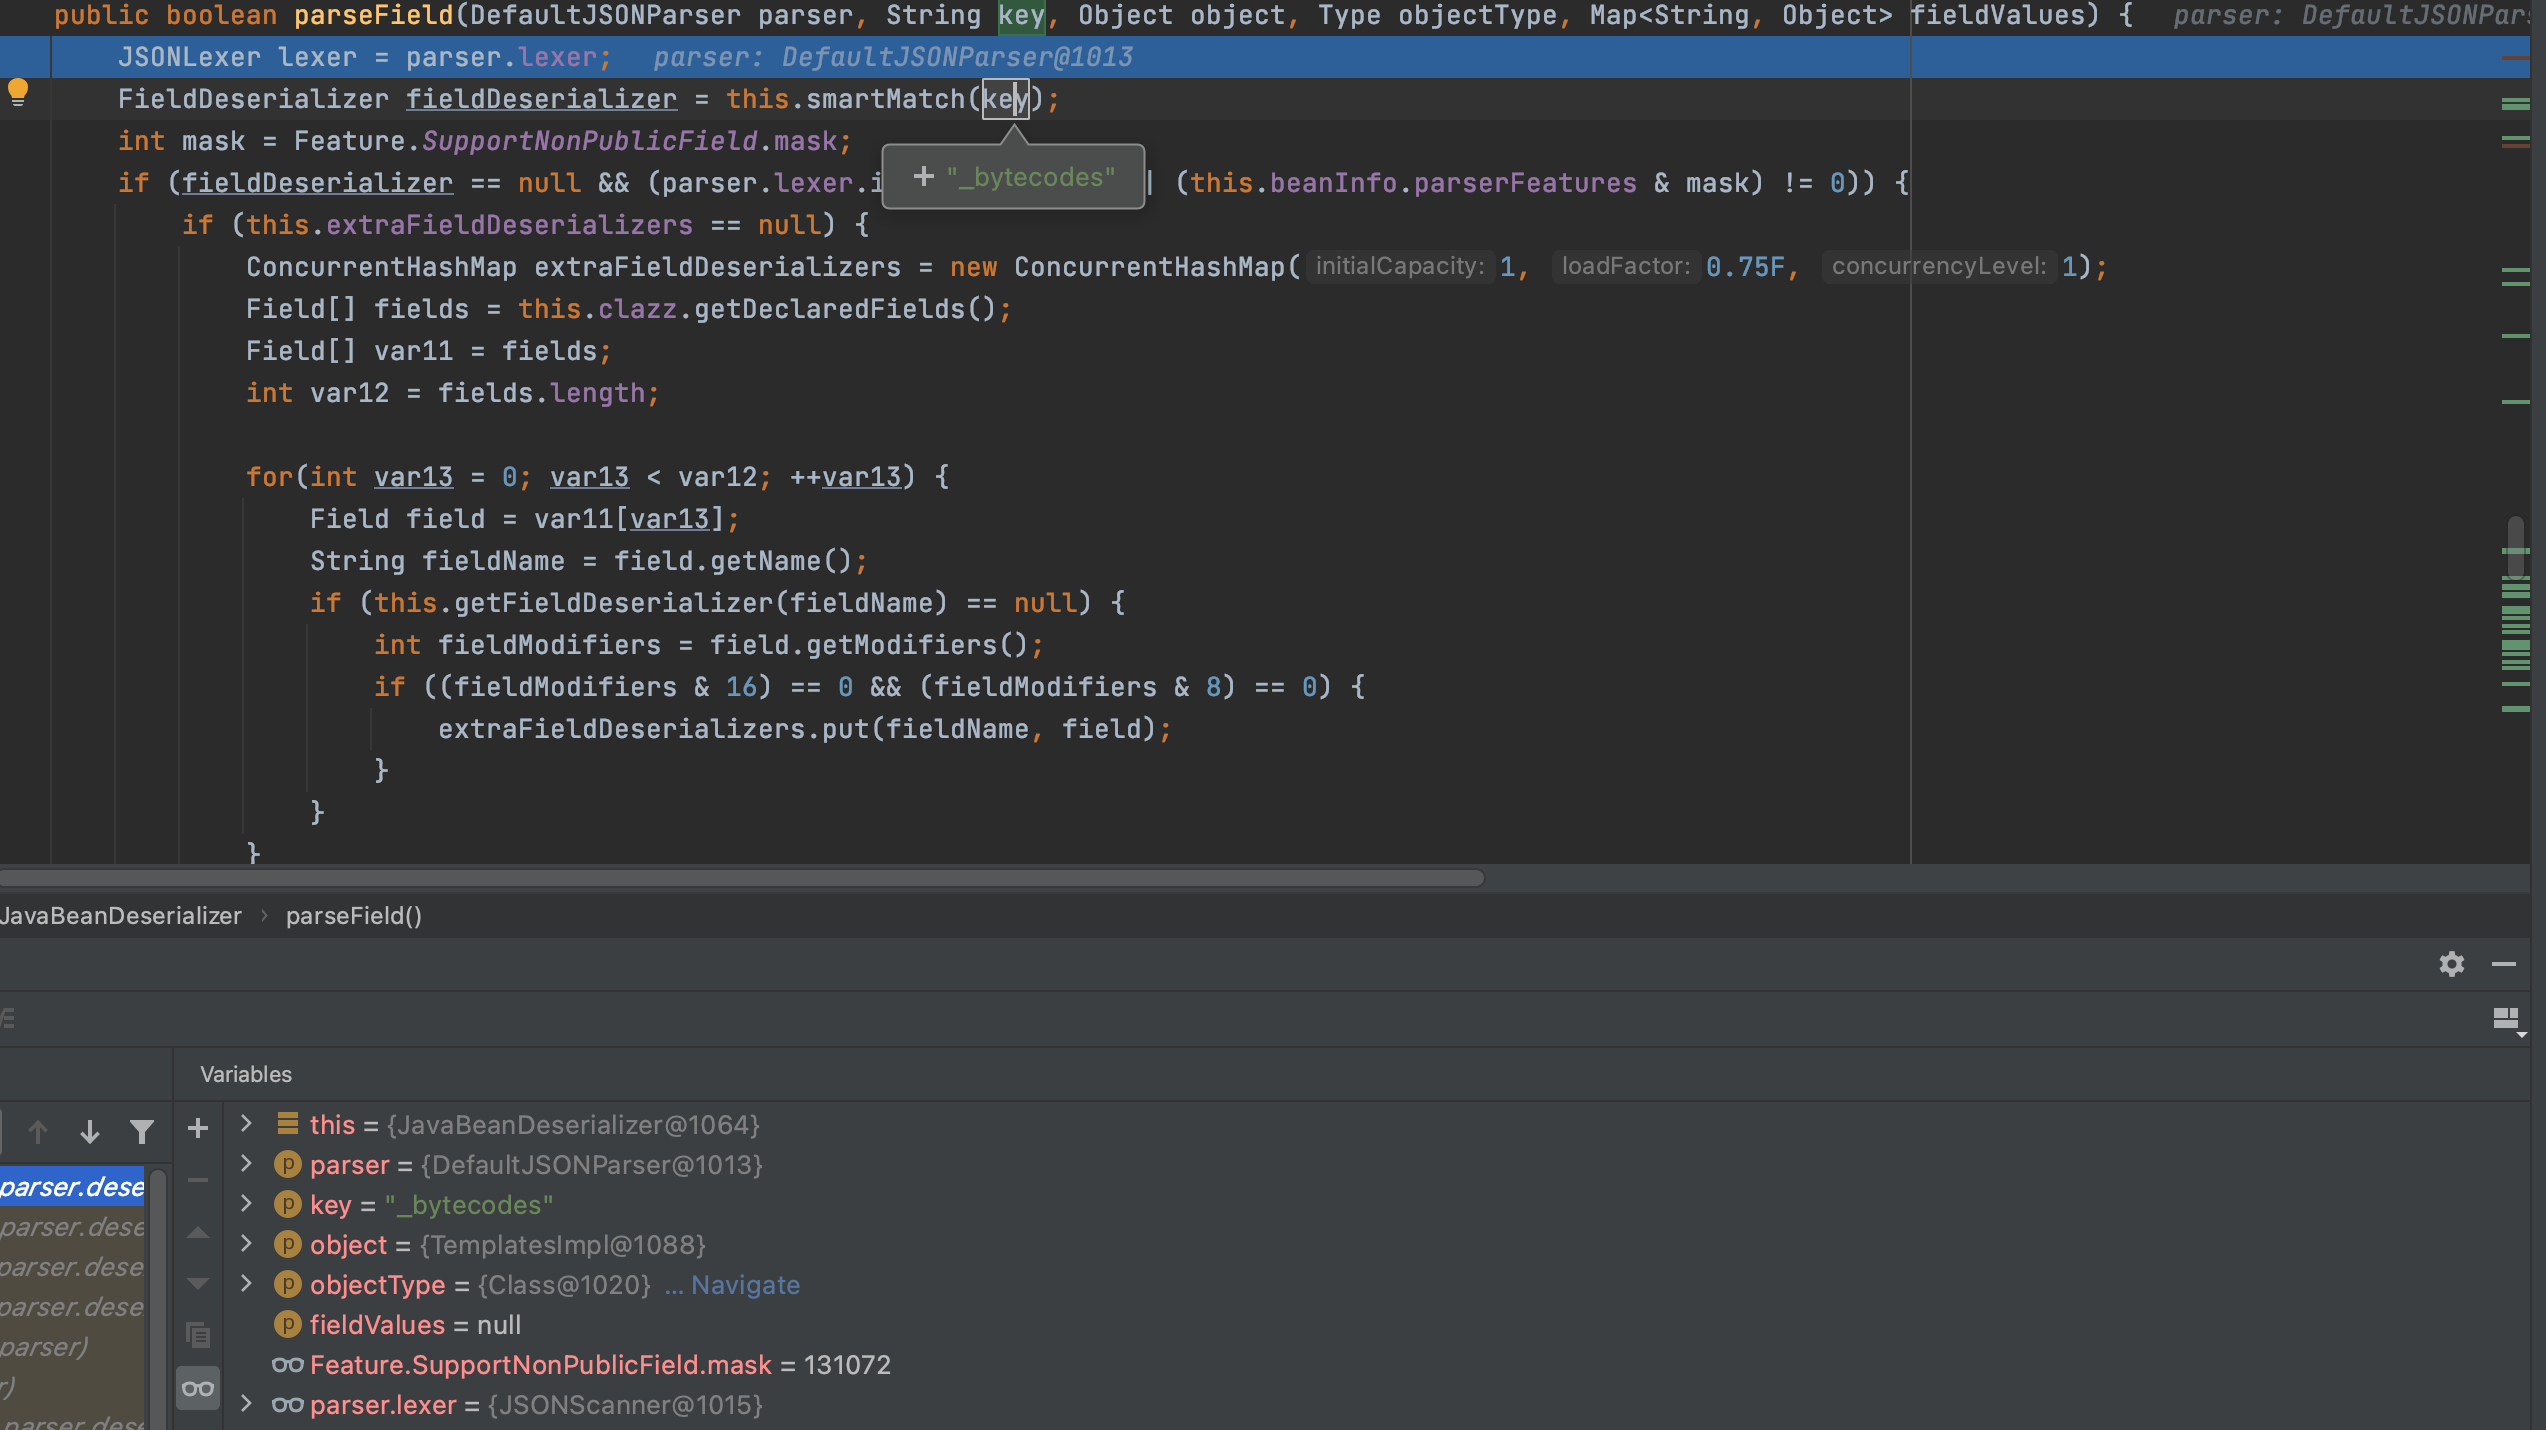Expand the parser.lexer watch entry

pos(246,1404)
